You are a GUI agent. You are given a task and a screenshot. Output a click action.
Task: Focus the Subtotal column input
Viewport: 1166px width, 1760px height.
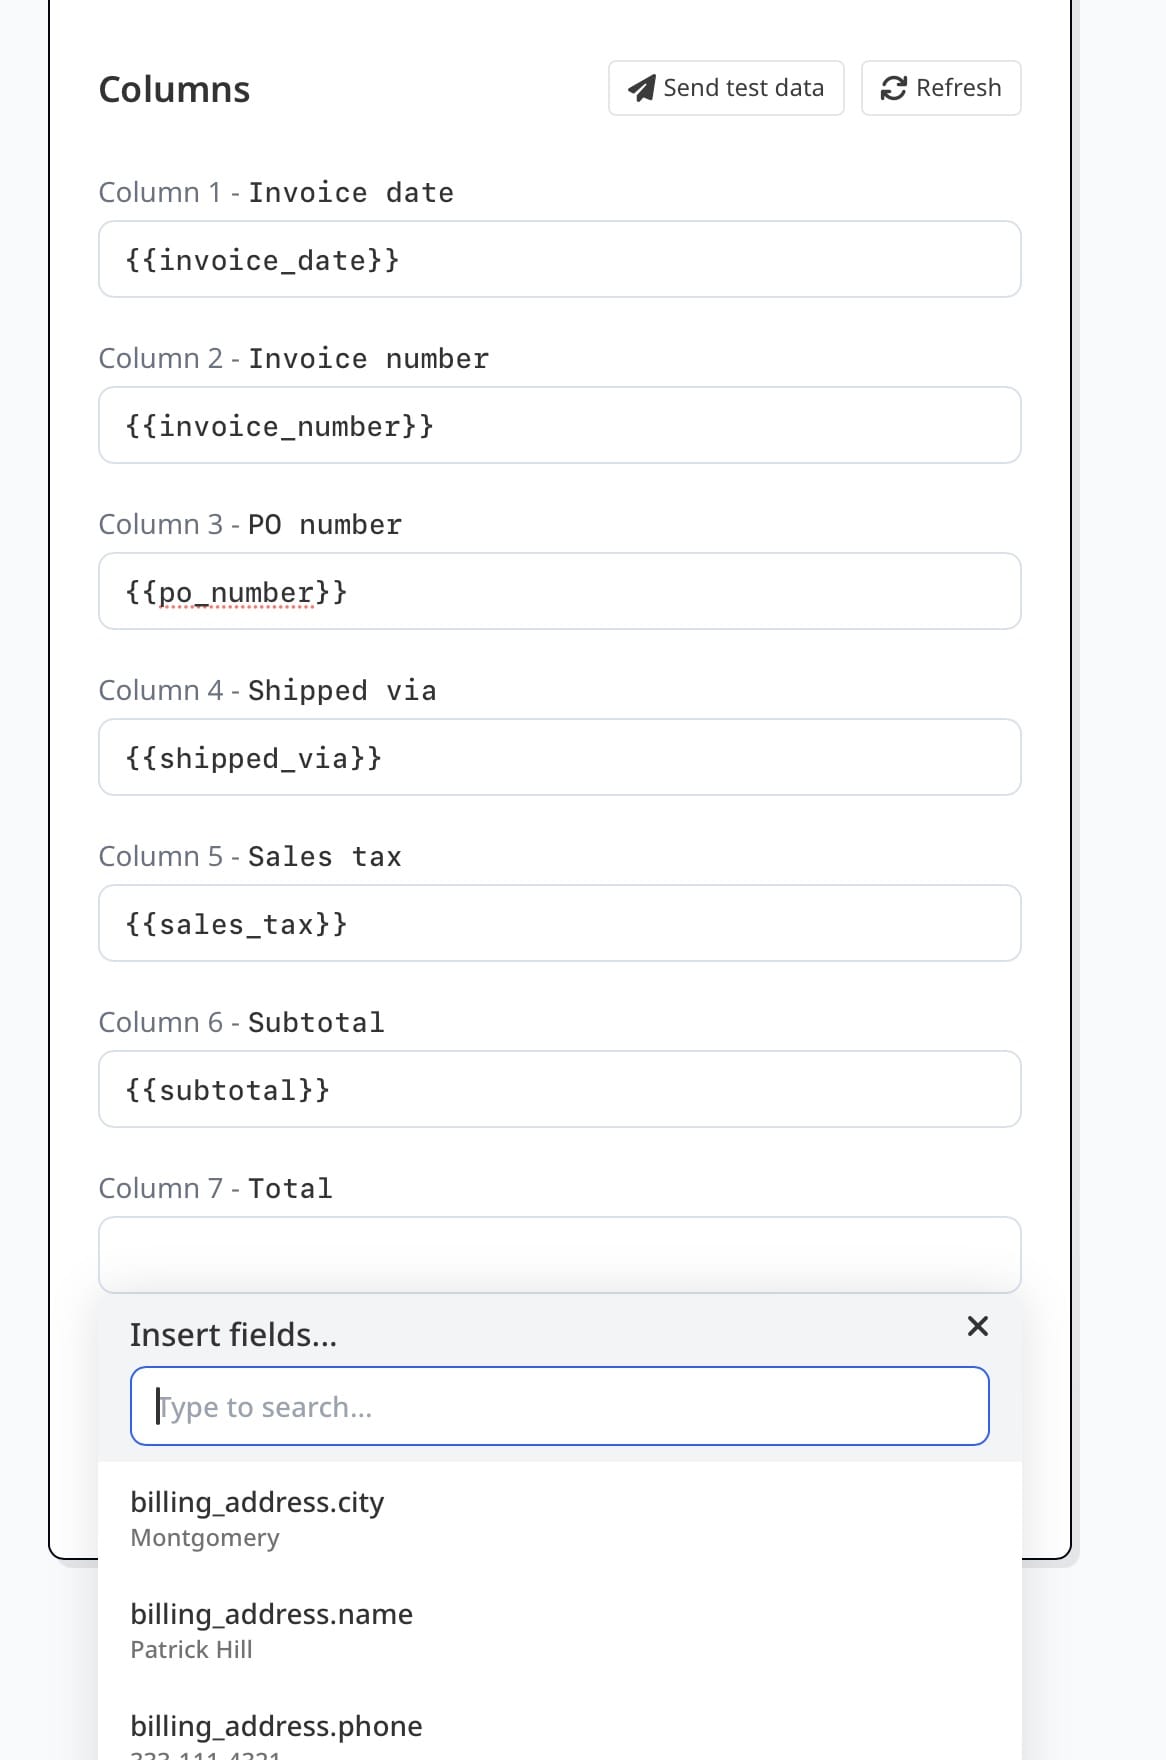[x=559, y=1090]
